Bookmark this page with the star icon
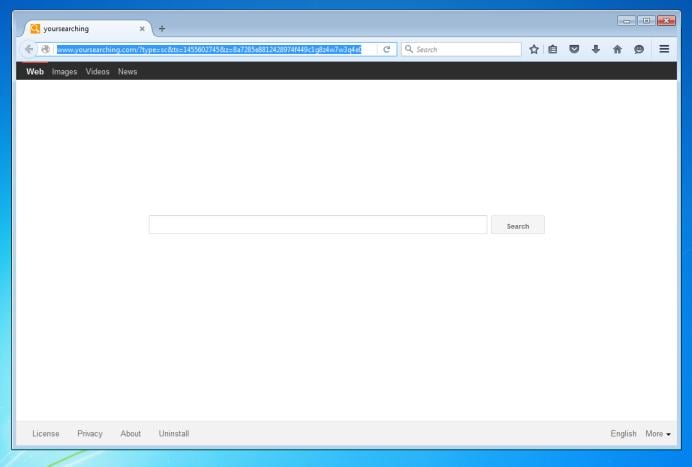692x467 pixels. pos(534,49)
